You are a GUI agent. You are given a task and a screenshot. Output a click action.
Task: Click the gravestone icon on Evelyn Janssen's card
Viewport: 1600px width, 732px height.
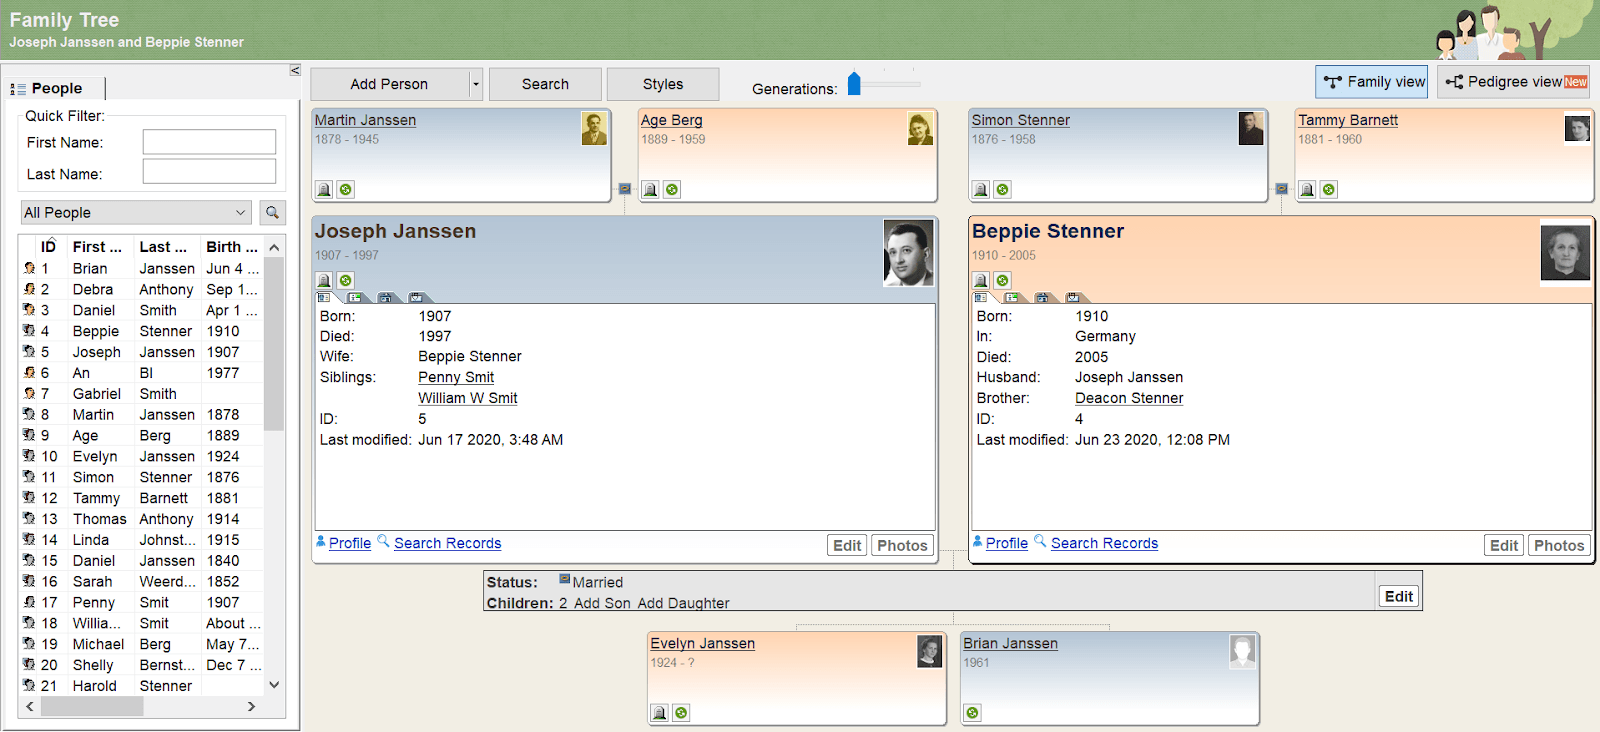pyautogui.click(x=659, y=713)
